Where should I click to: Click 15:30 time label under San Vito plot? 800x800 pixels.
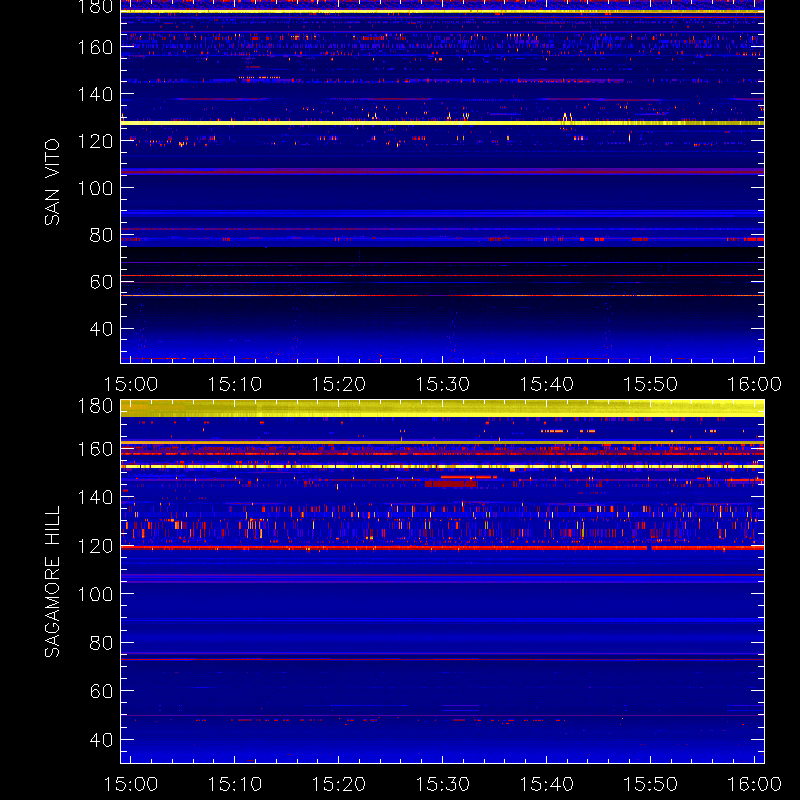(443, 384)
